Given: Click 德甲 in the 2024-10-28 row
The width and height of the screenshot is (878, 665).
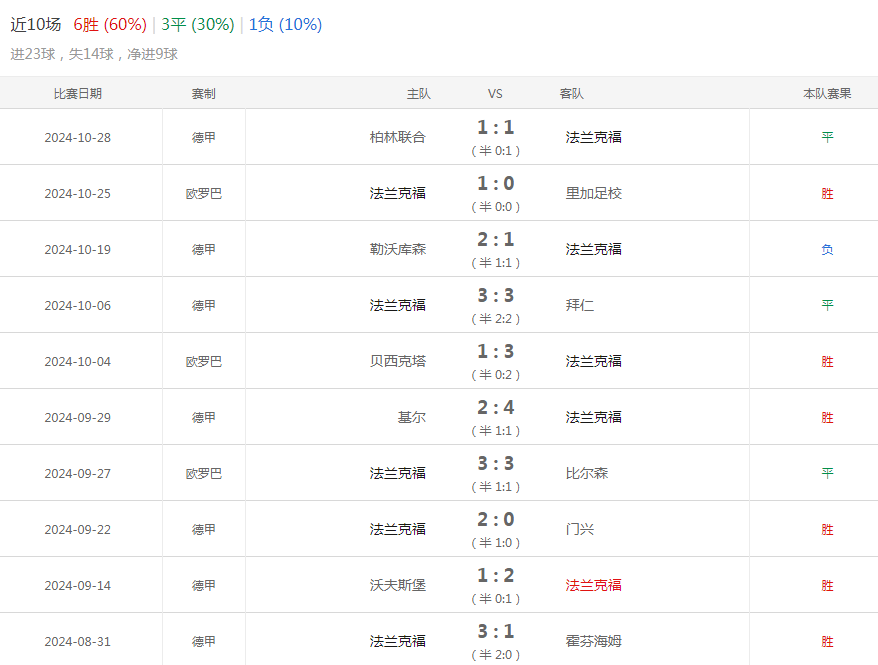Looking at the screenshot, I should (x=204, y=138).
